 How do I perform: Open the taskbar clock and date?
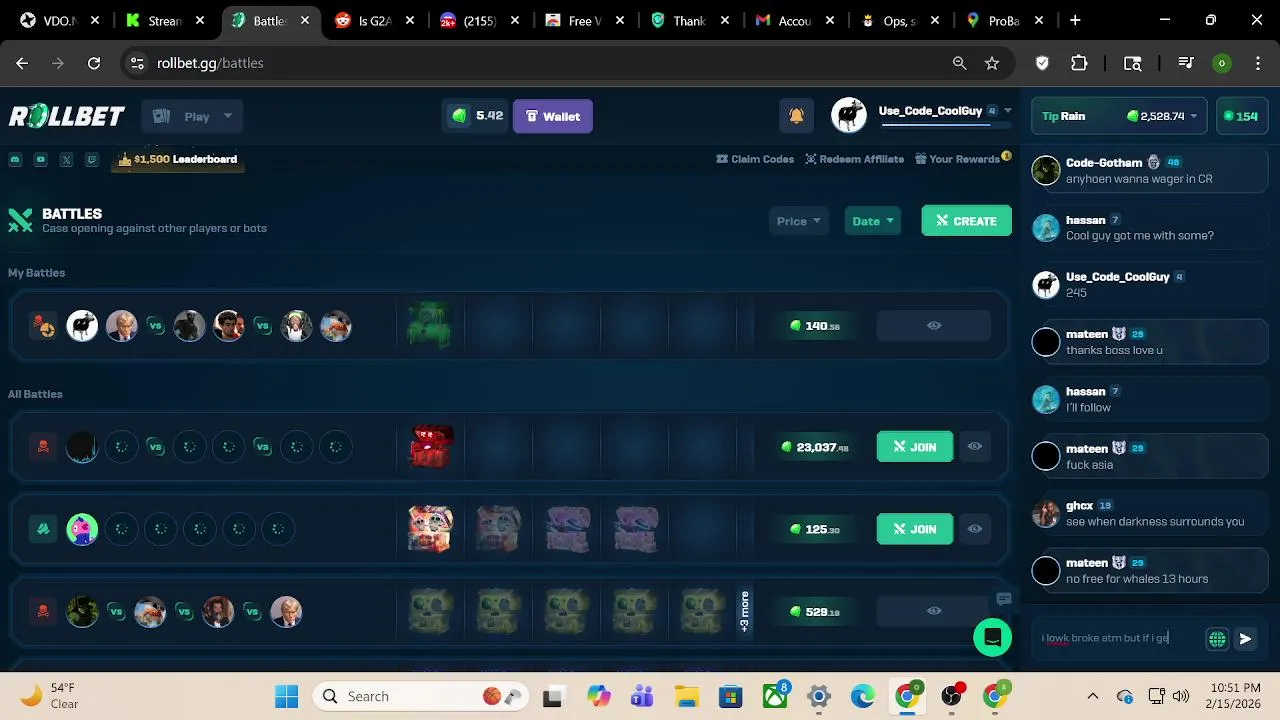[1235, 696]
